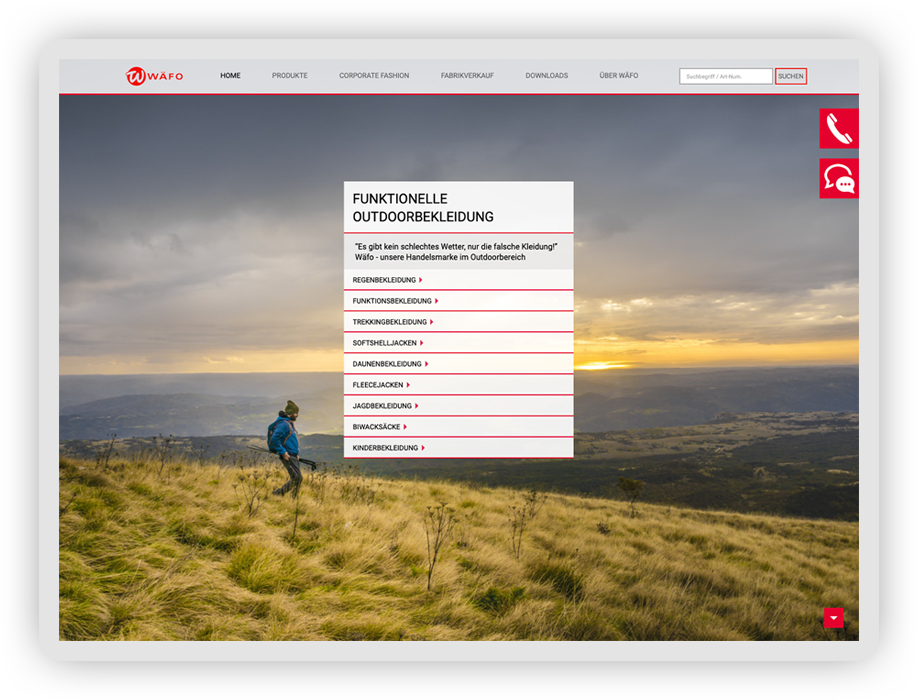Open the PRODUKTE menu
Screen dimensions: 918x700
tap(289, 76)
